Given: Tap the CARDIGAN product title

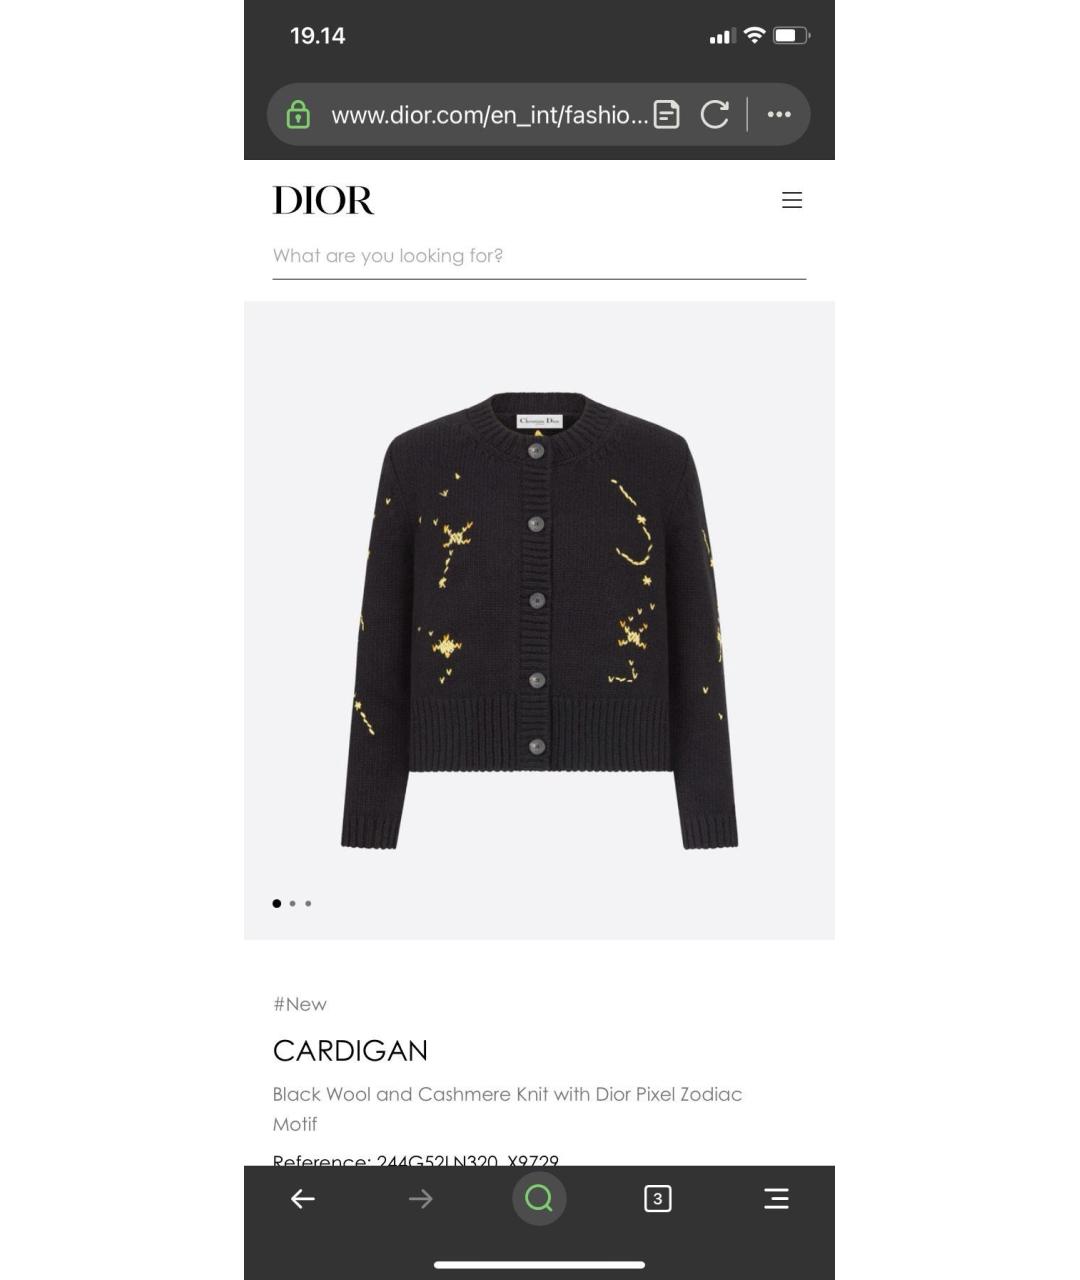Looking at the screenshot, I should (x=350, y=1051).
